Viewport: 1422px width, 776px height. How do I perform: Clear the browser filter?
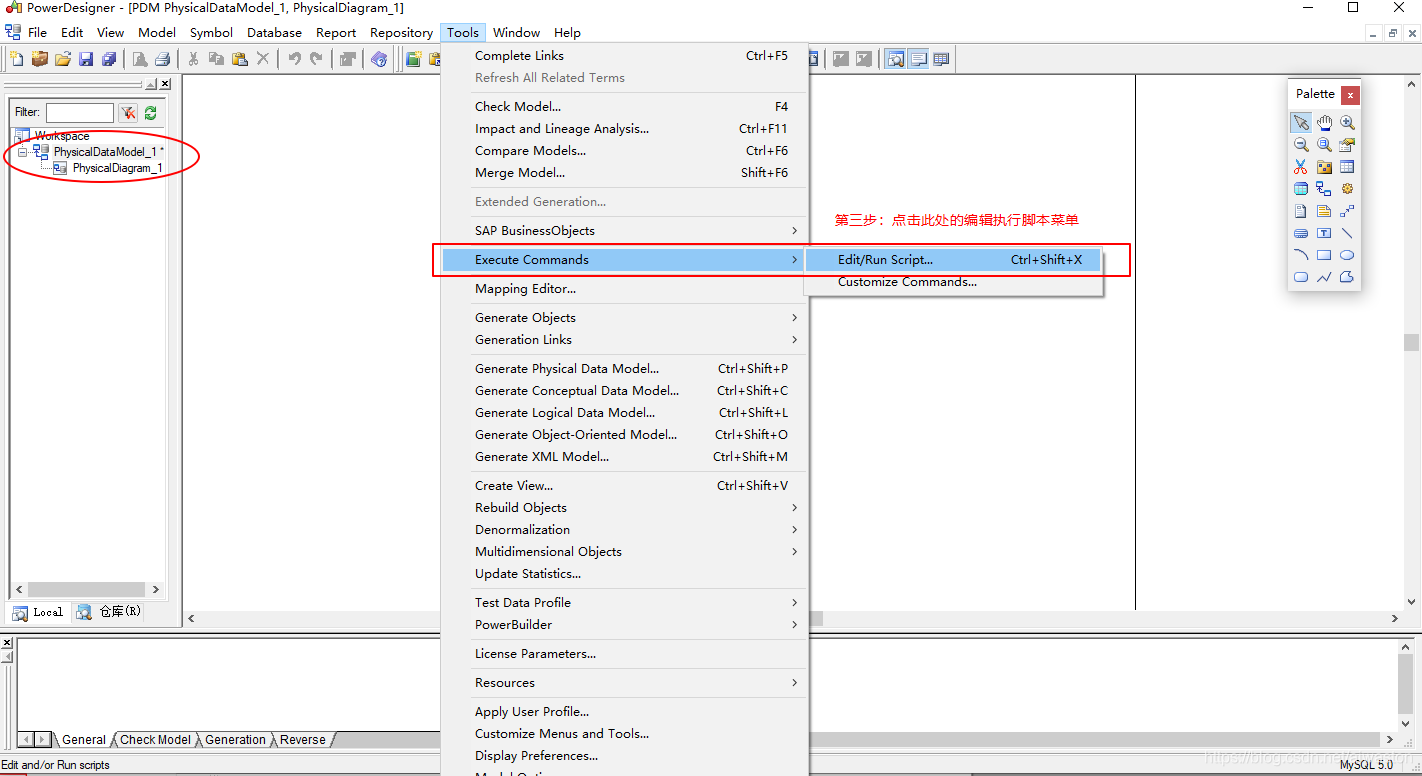point(128,113)
